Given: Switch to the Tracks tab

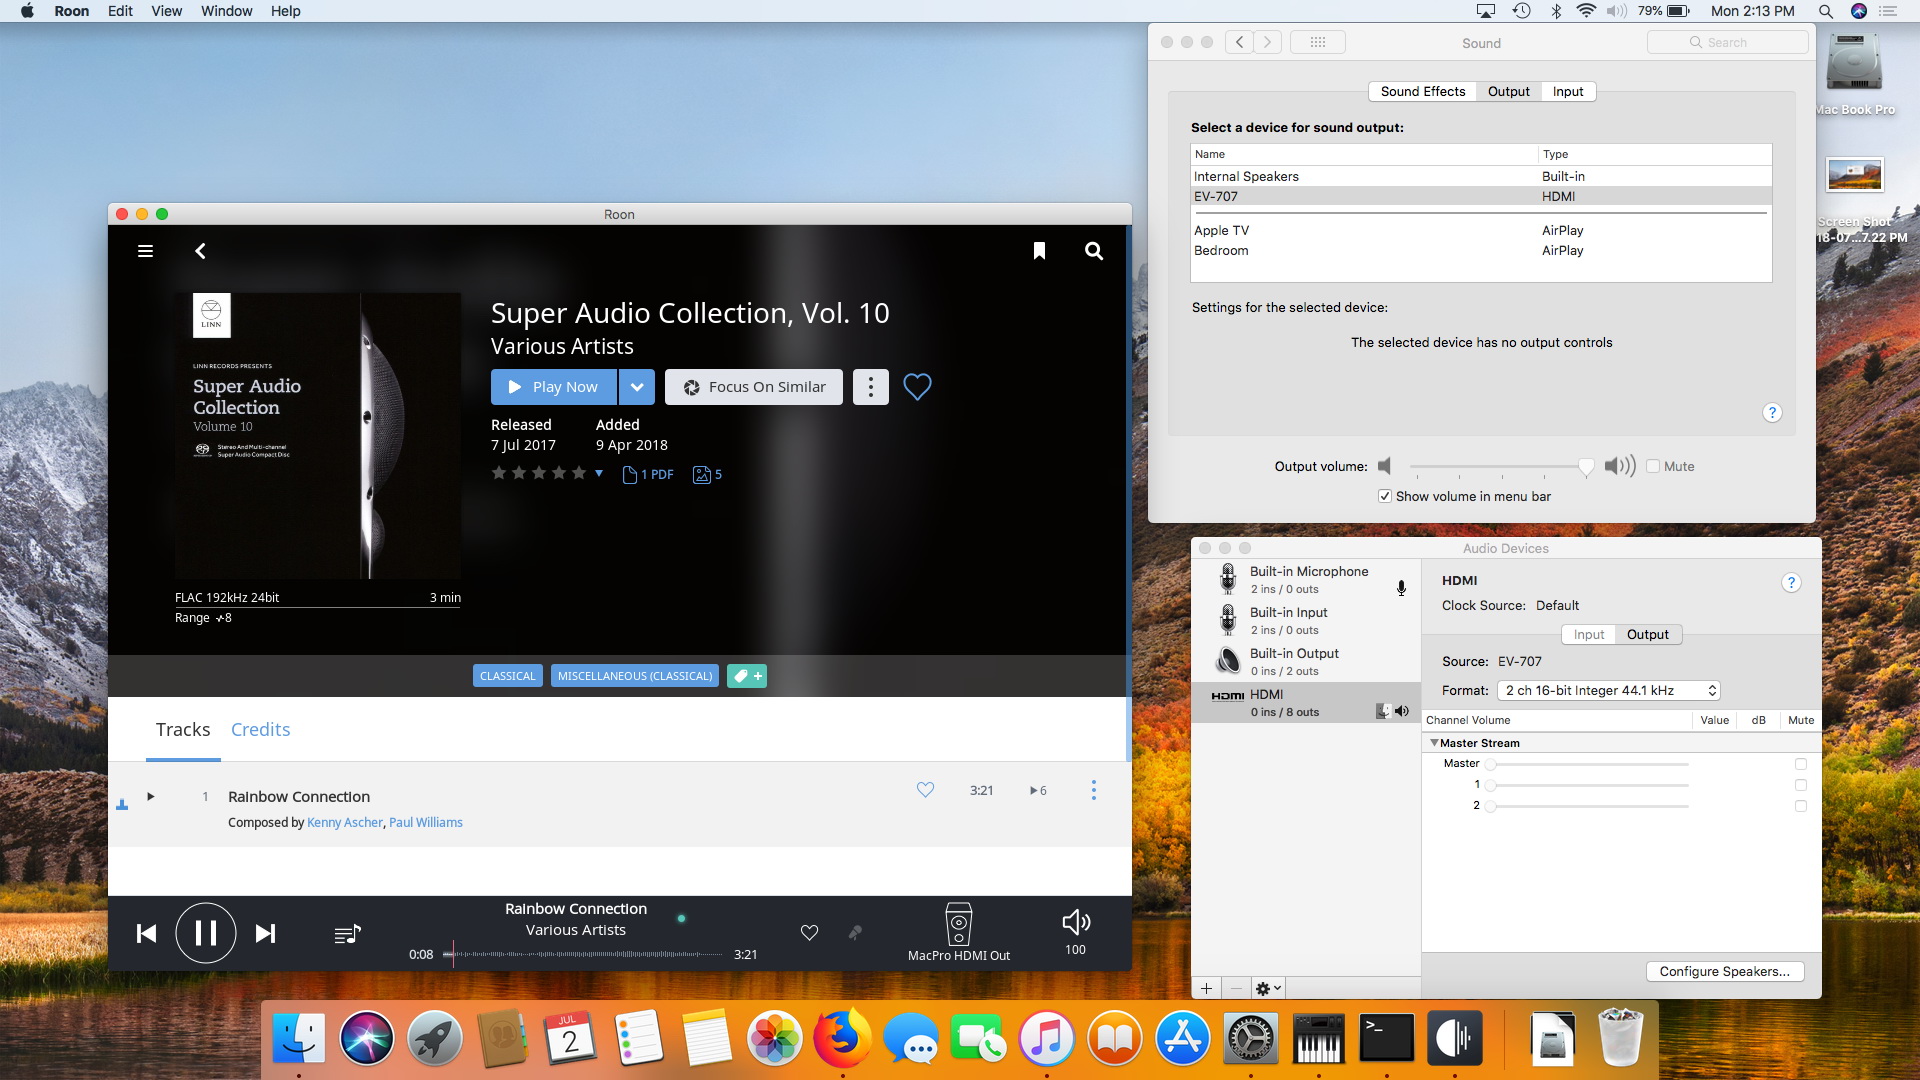Looking at the screenshot, I should [183, 730].
